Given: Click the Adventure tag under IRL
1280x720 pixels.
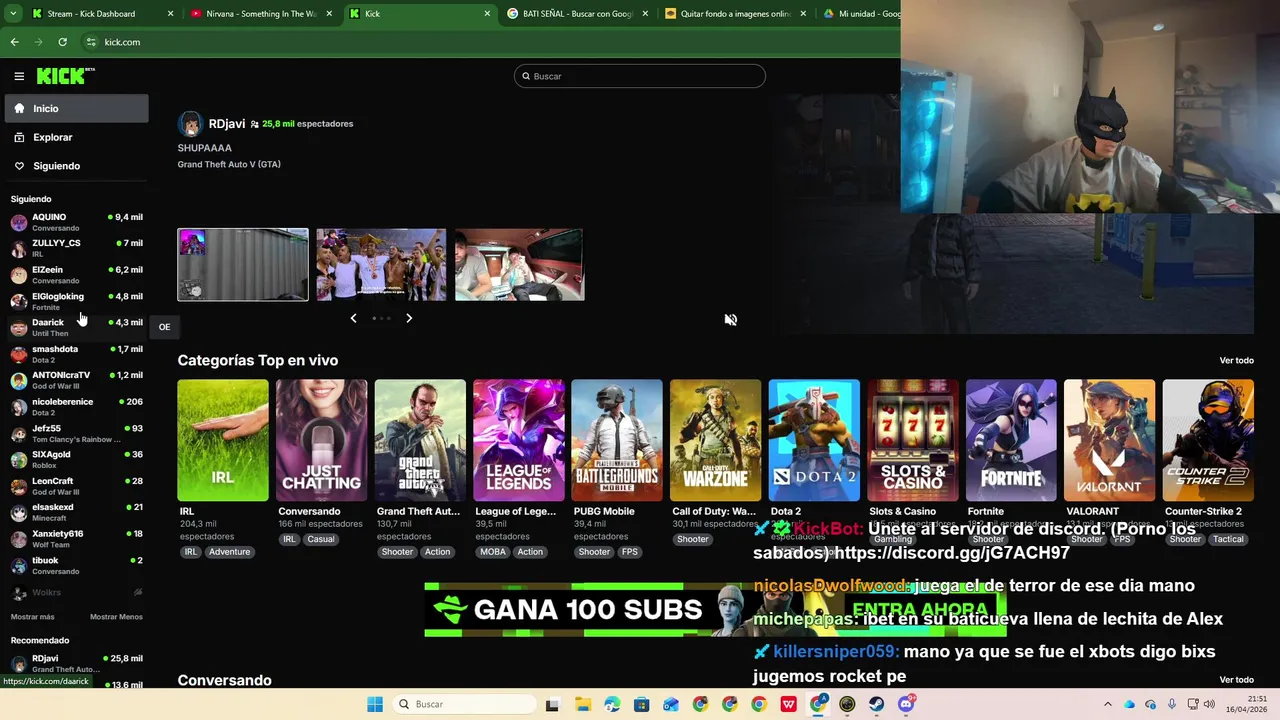Looking at the screenshot, I should [x=229, y=552].
